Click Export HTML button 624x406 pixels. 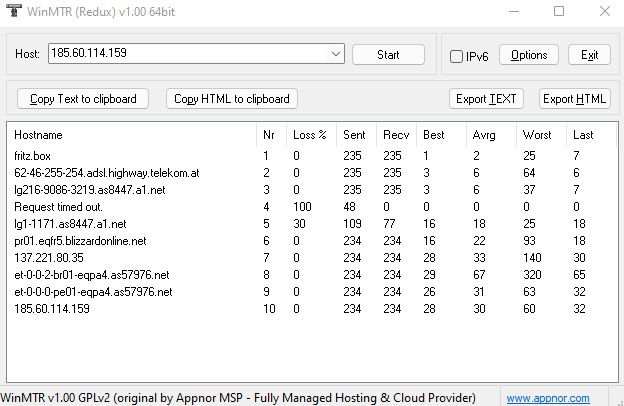click(x=574, y=98)
